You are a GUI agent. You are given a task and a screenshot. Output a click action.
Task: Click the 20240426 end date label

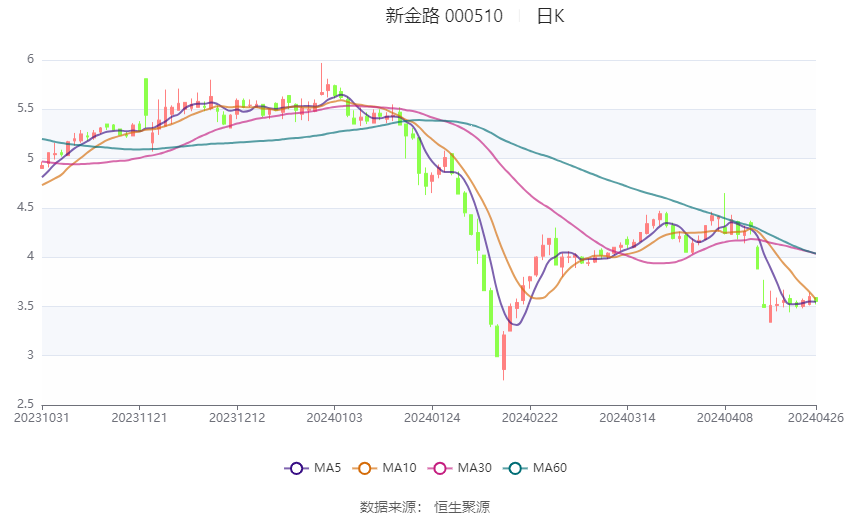pos(815,417)
